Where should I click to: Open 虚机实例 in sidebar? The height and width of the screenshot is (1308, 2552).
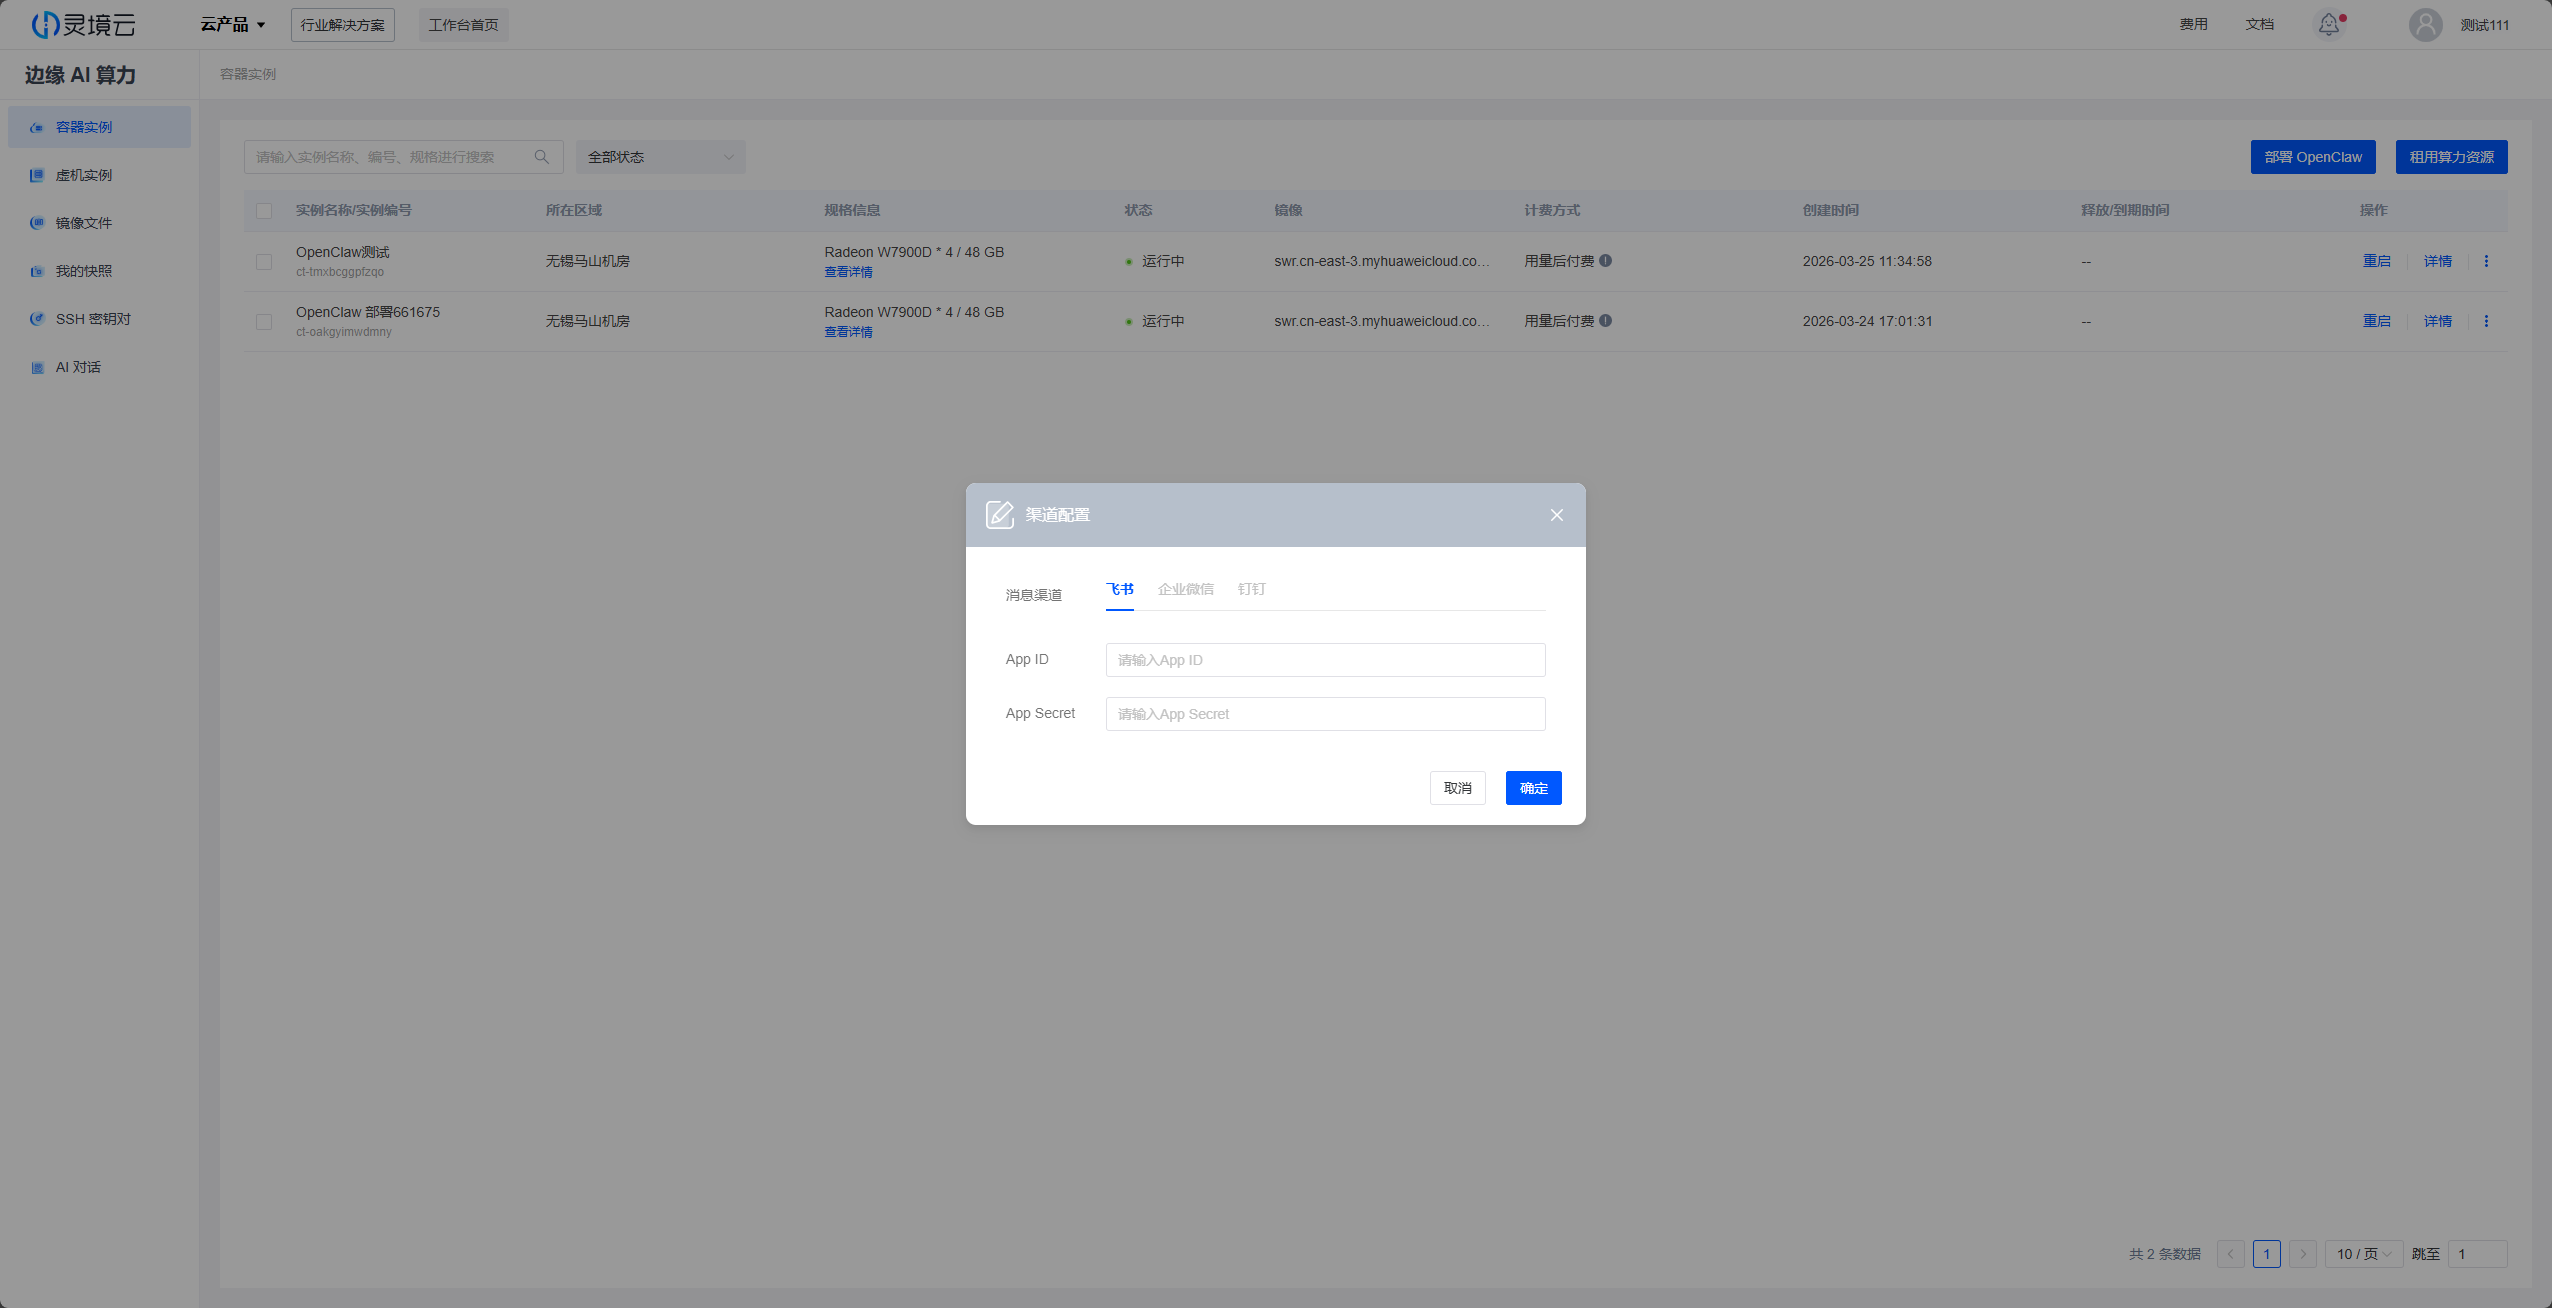tap(84, 175)
